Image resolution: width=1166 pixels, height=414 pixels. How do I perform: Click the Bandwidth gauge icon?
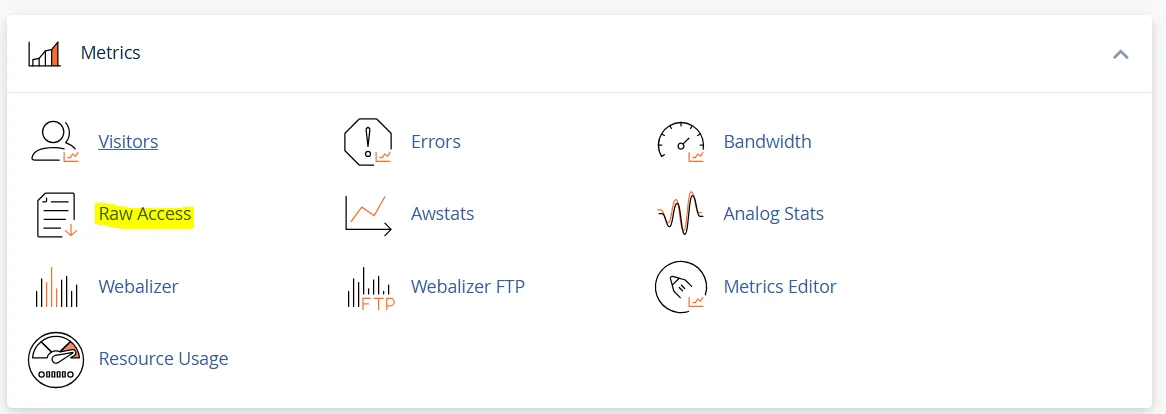[681, 142]
